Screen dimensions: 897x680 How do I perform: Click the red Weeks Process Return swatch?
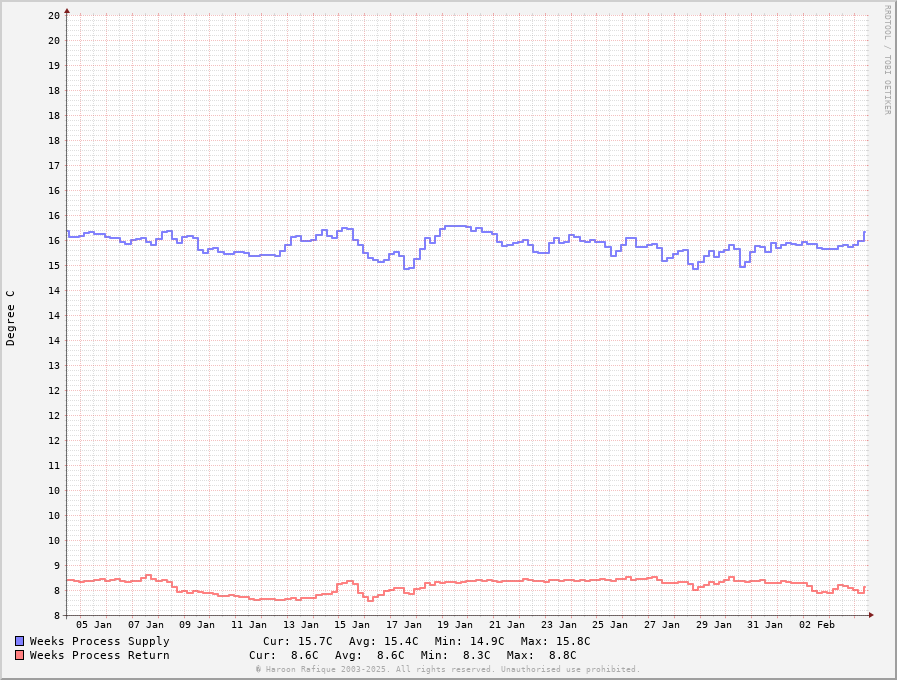[19, 655]
